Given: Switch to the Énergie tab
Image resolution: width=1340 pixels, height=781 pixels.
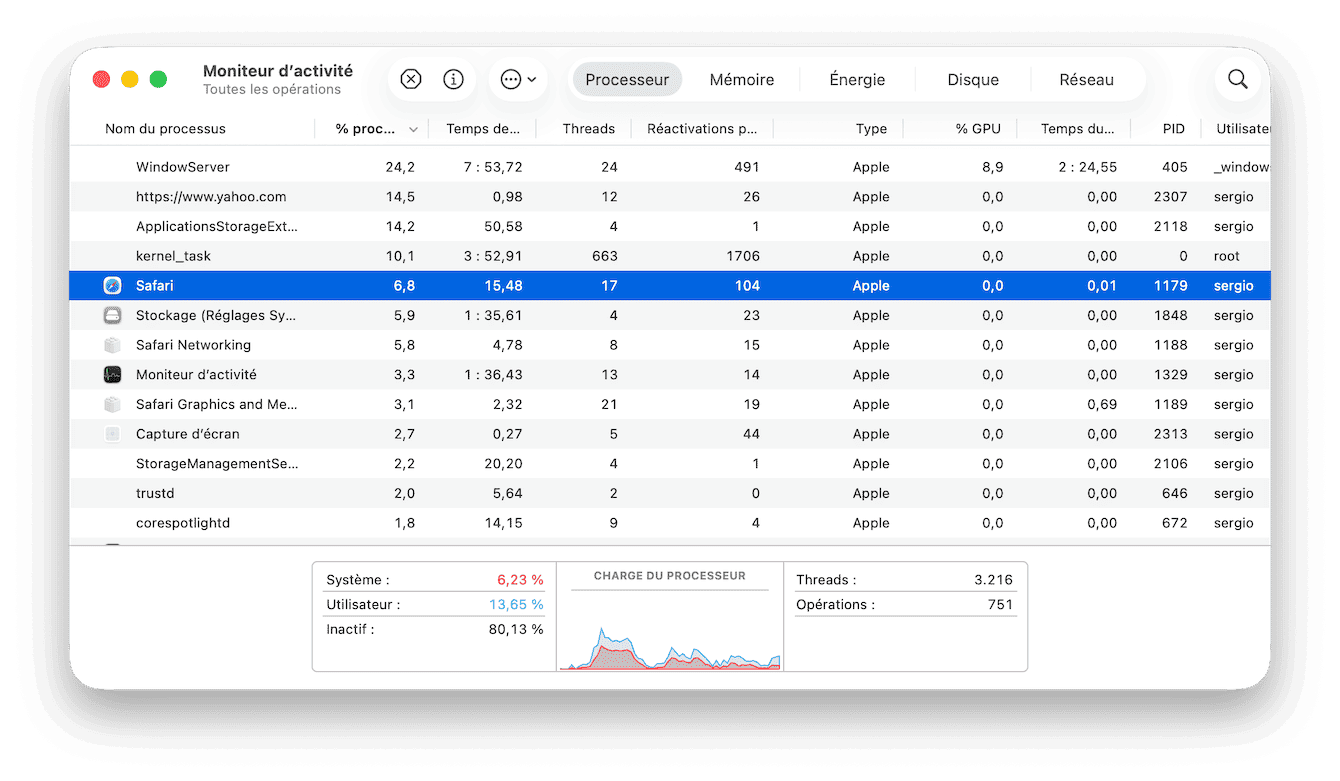Looking at the screenshot, I should point(856,79).
